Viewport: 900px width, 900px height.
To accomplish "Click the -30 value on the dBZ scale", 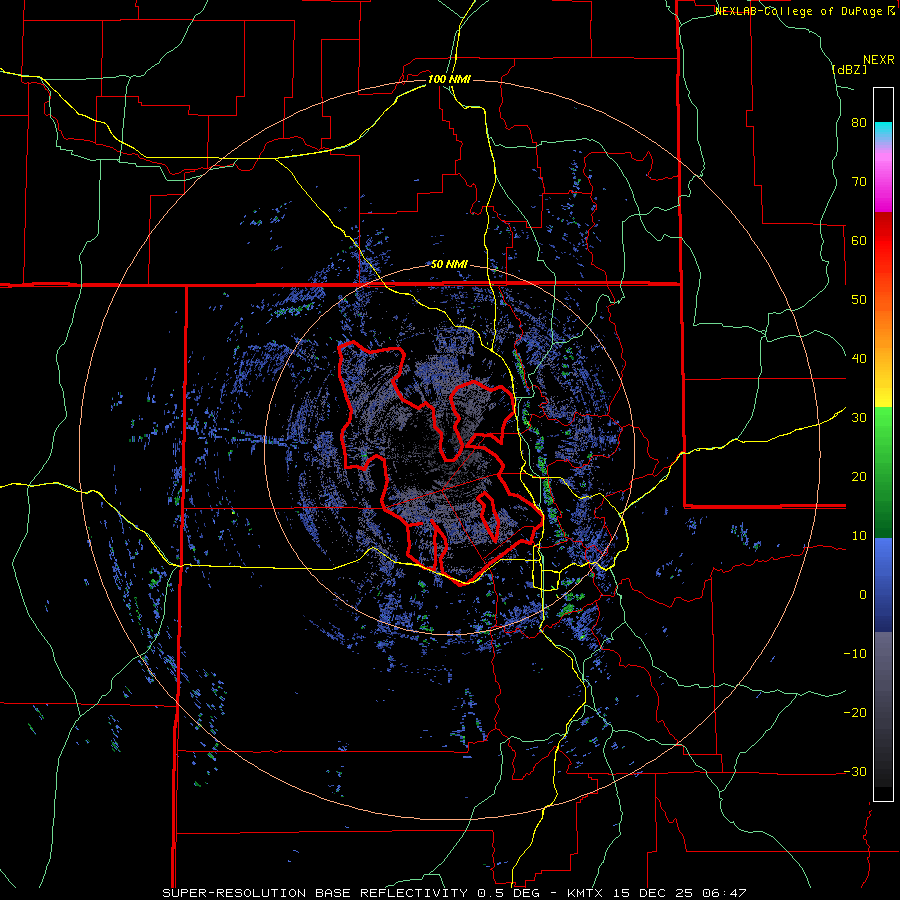I will (x=855, y=771).
